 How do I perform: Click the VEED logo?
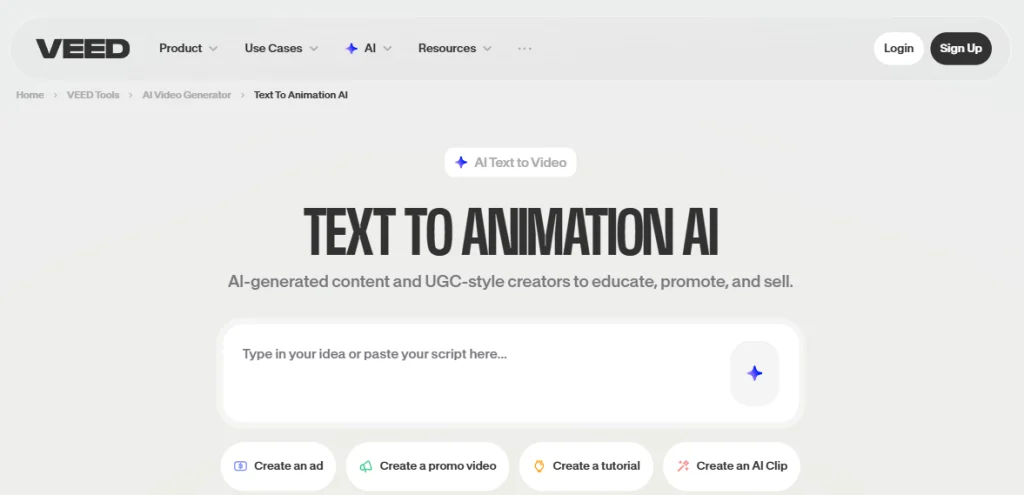83,48
